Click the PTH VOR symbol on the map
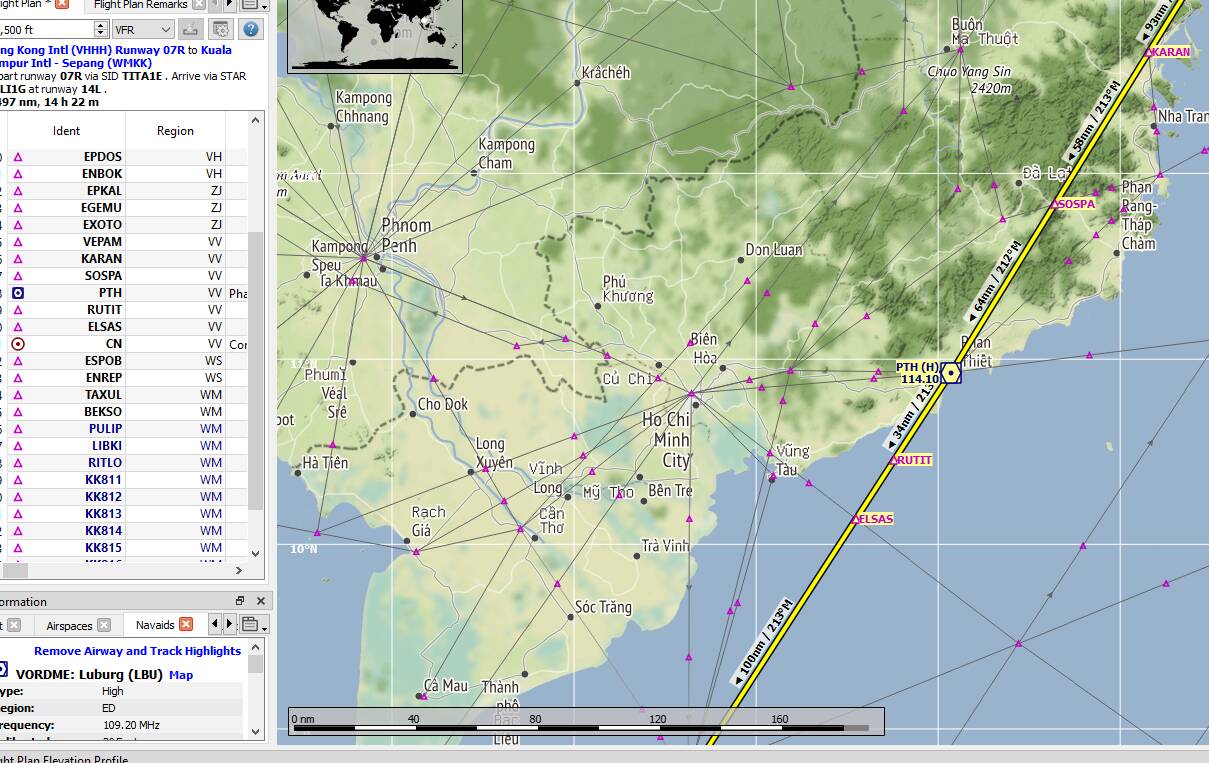The image size is (1209, 763). (951, 373)
